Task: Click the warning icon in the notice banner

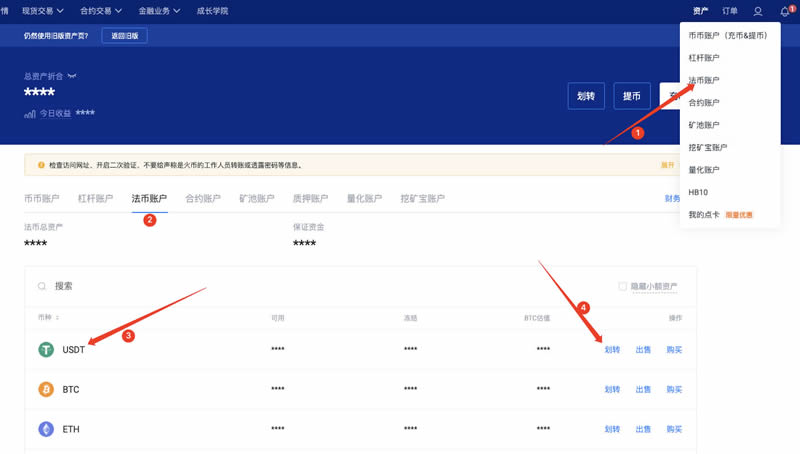Action: pos(41,165)
